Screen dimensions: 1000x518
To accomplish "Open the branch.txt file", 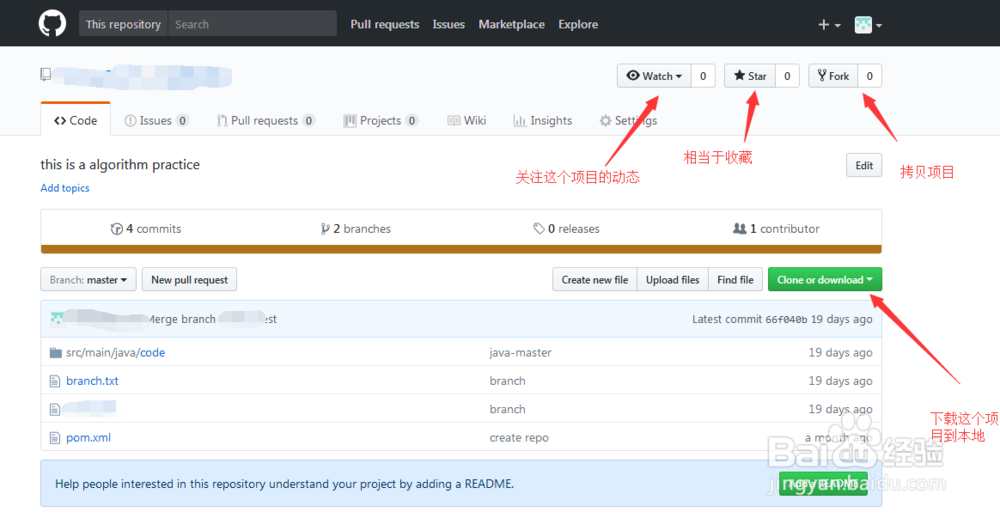I will (x=92, y=381).
